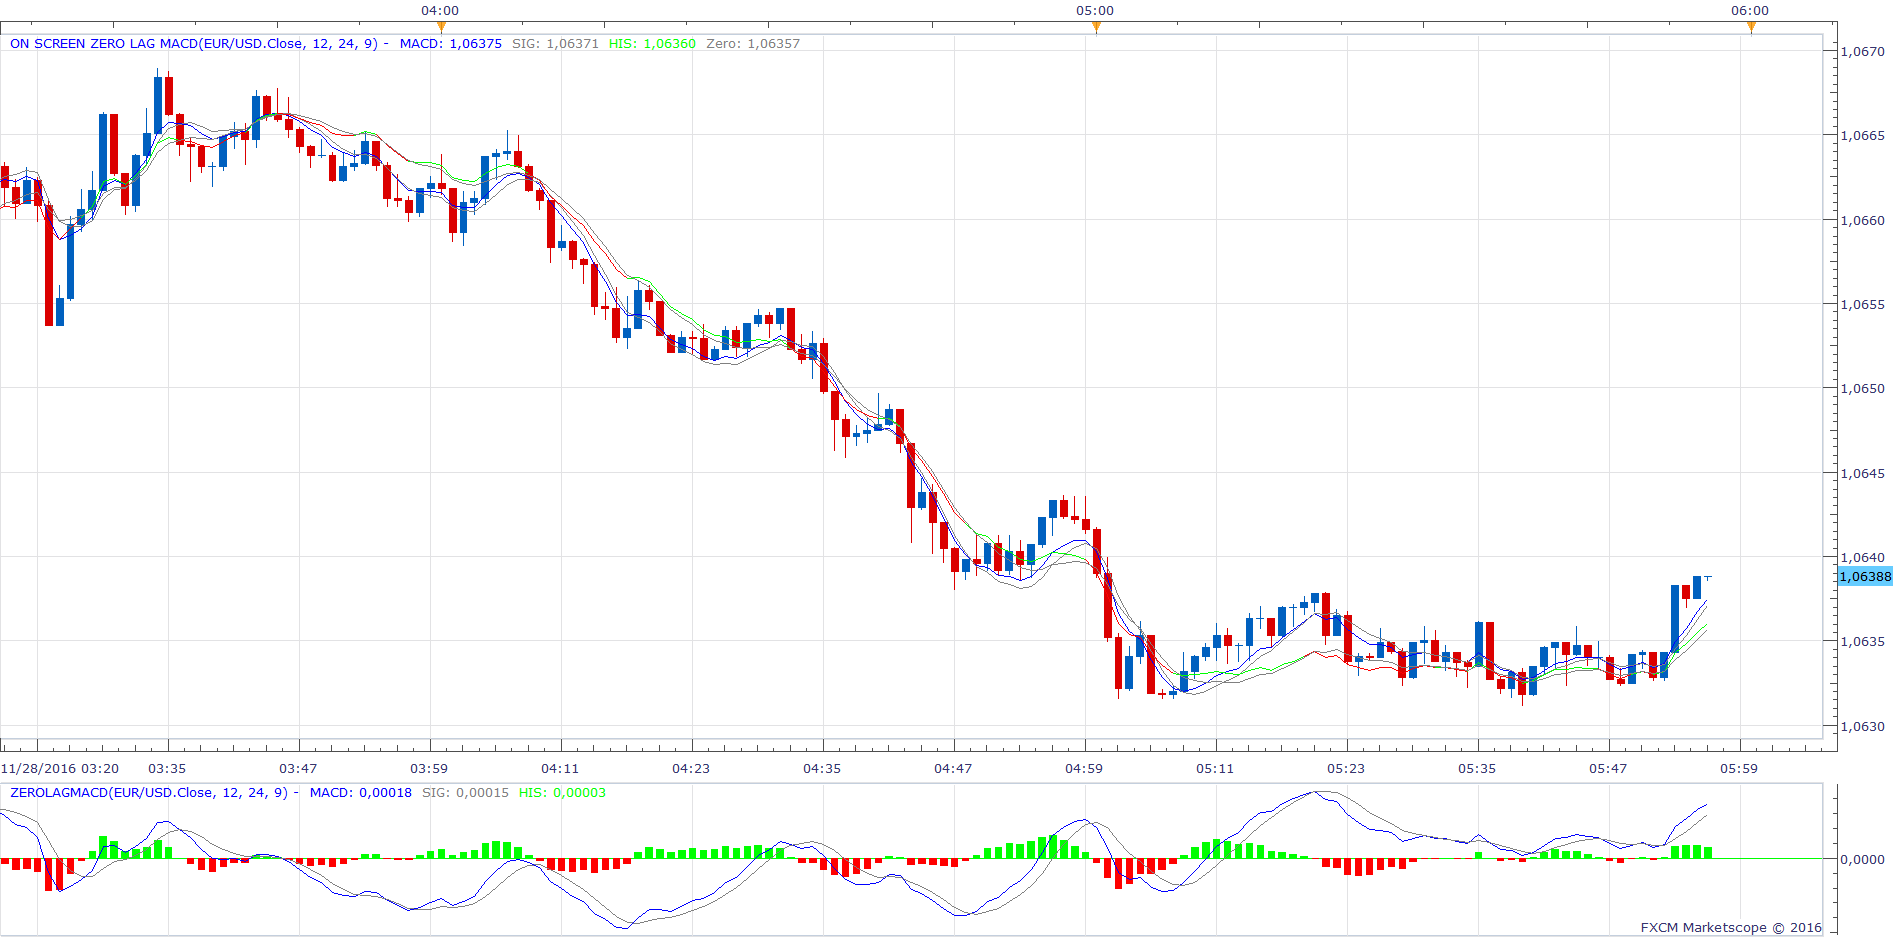Click the 1,0645 price axis label
This screenshot has width=1903, height=937.
point(1863,474)
